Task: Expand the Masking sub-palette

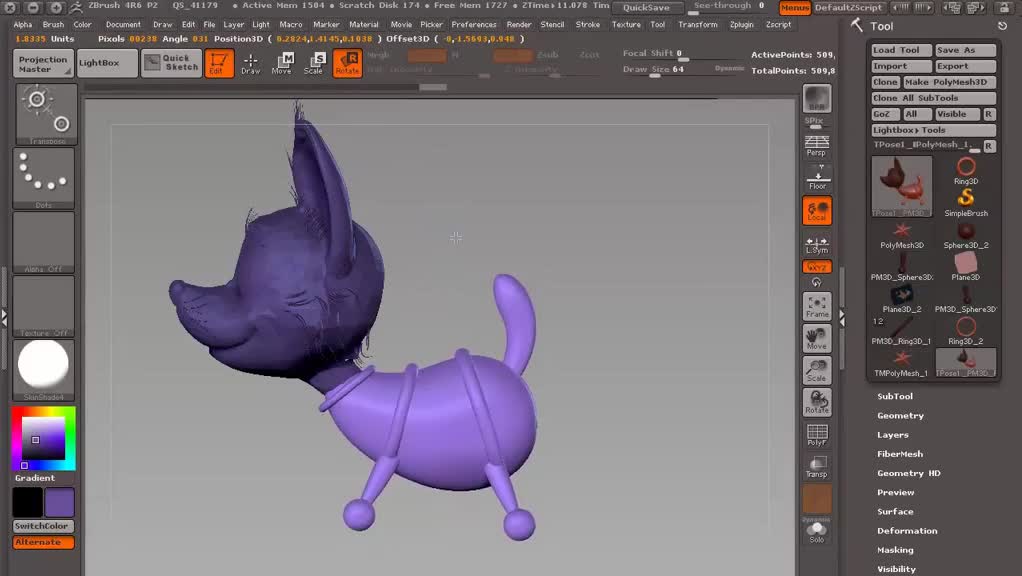Action: (x=895, y=550)
